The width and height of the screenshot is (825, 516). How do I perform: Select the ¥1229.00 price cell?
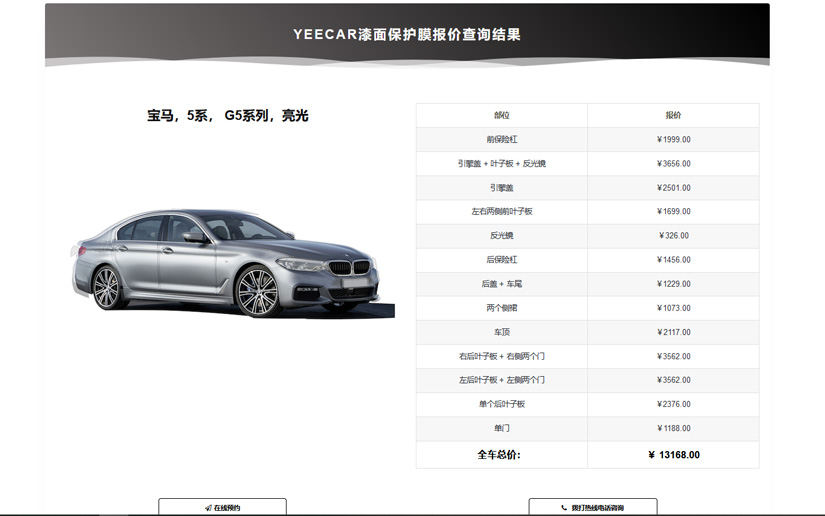click(x=673, y=284)
